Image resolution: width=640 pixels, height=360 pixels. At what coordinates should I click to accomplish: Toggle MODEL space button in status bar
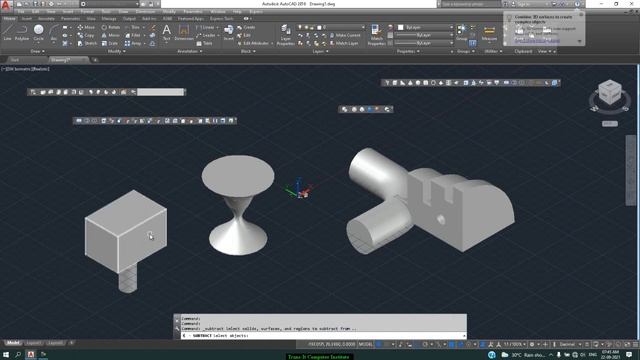(x=365, y=344)
